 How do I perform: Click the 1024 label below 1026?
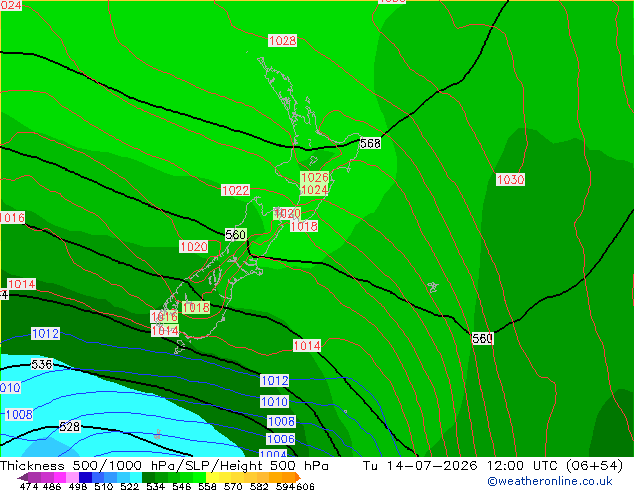pyautogui.click(x=315, y=190)
